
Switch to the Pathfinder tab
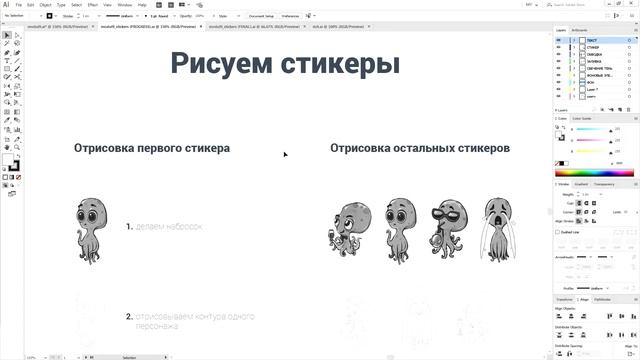pyautogui.click(x=602, y=299)
